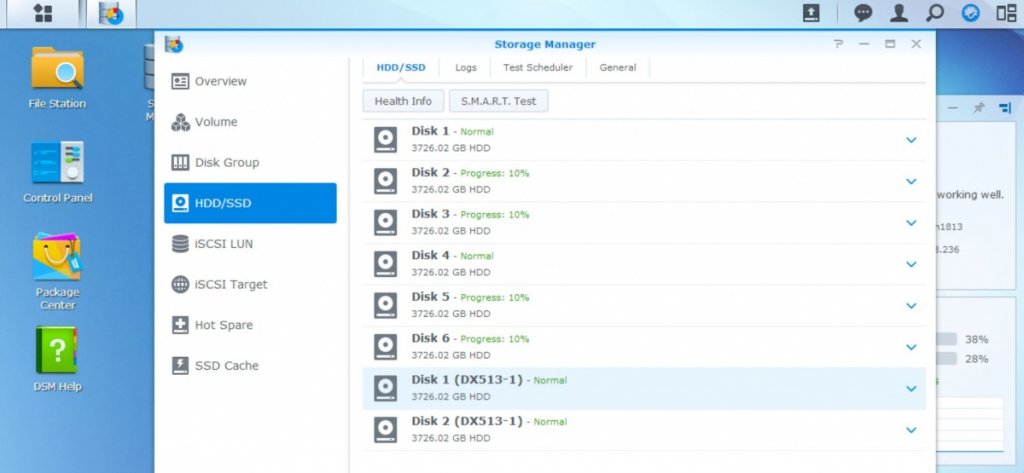Viewport: 1024px width, 473px height.
Task: Open the pilot view icon in taskbar
Action: coord(1006,13)
